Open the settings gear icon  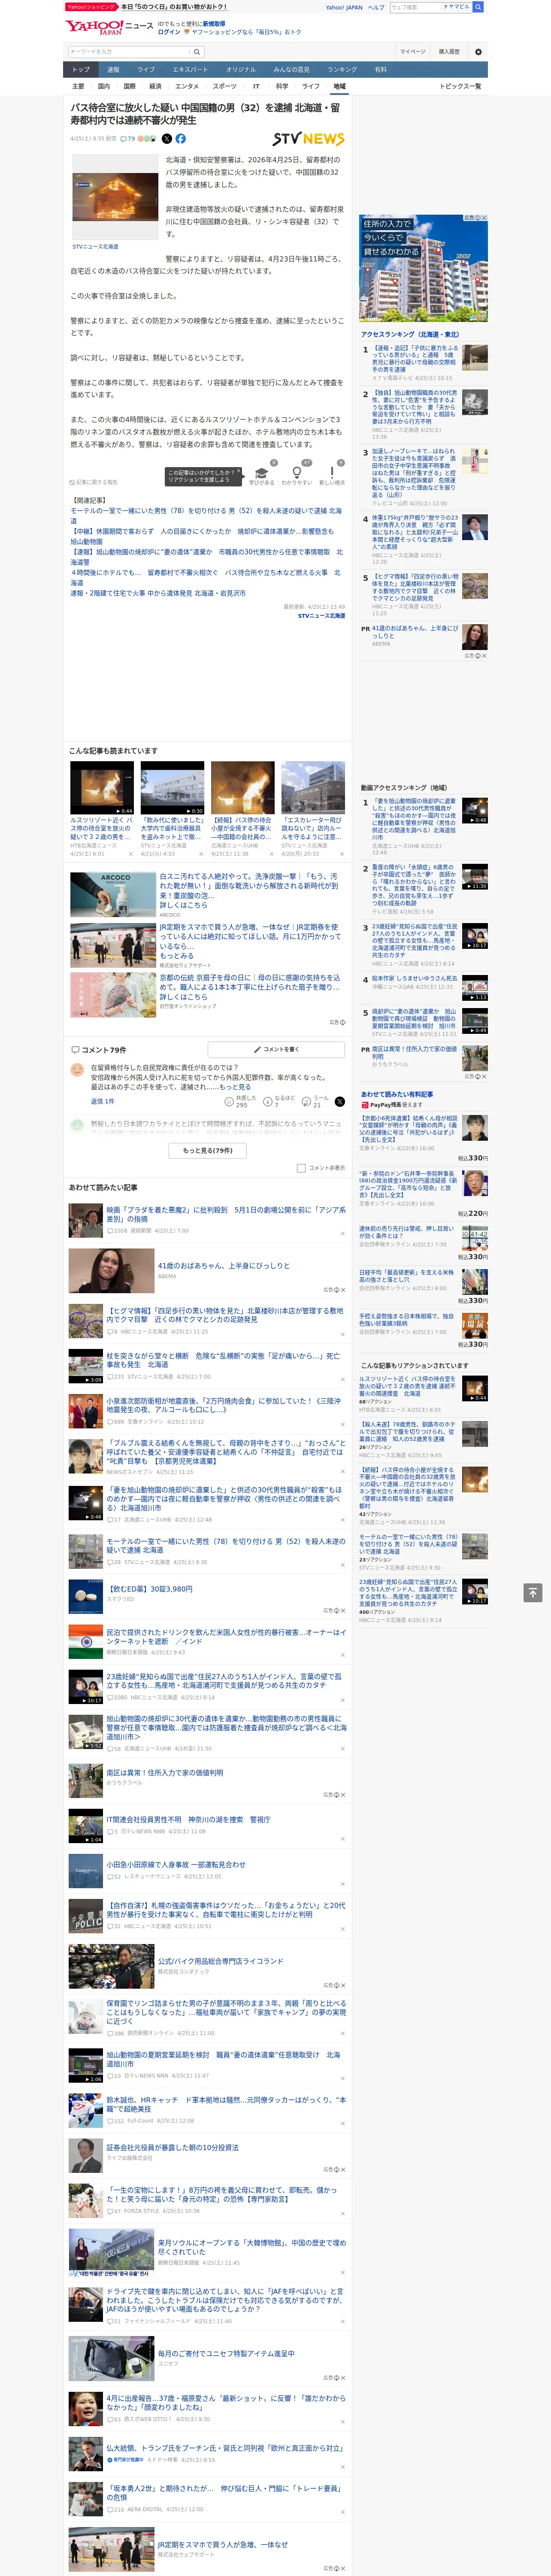click(478, 52)
